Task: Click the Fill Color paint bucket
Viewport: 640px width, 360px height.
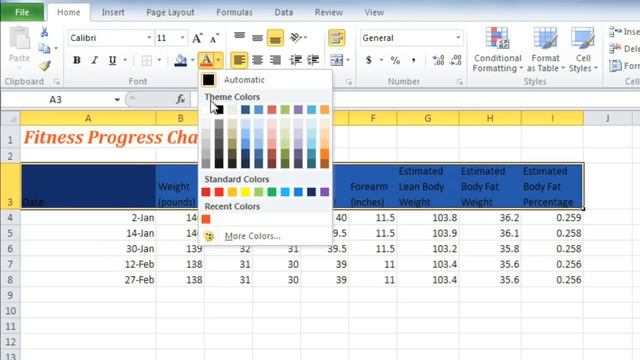Action: [x=181, y=60]
